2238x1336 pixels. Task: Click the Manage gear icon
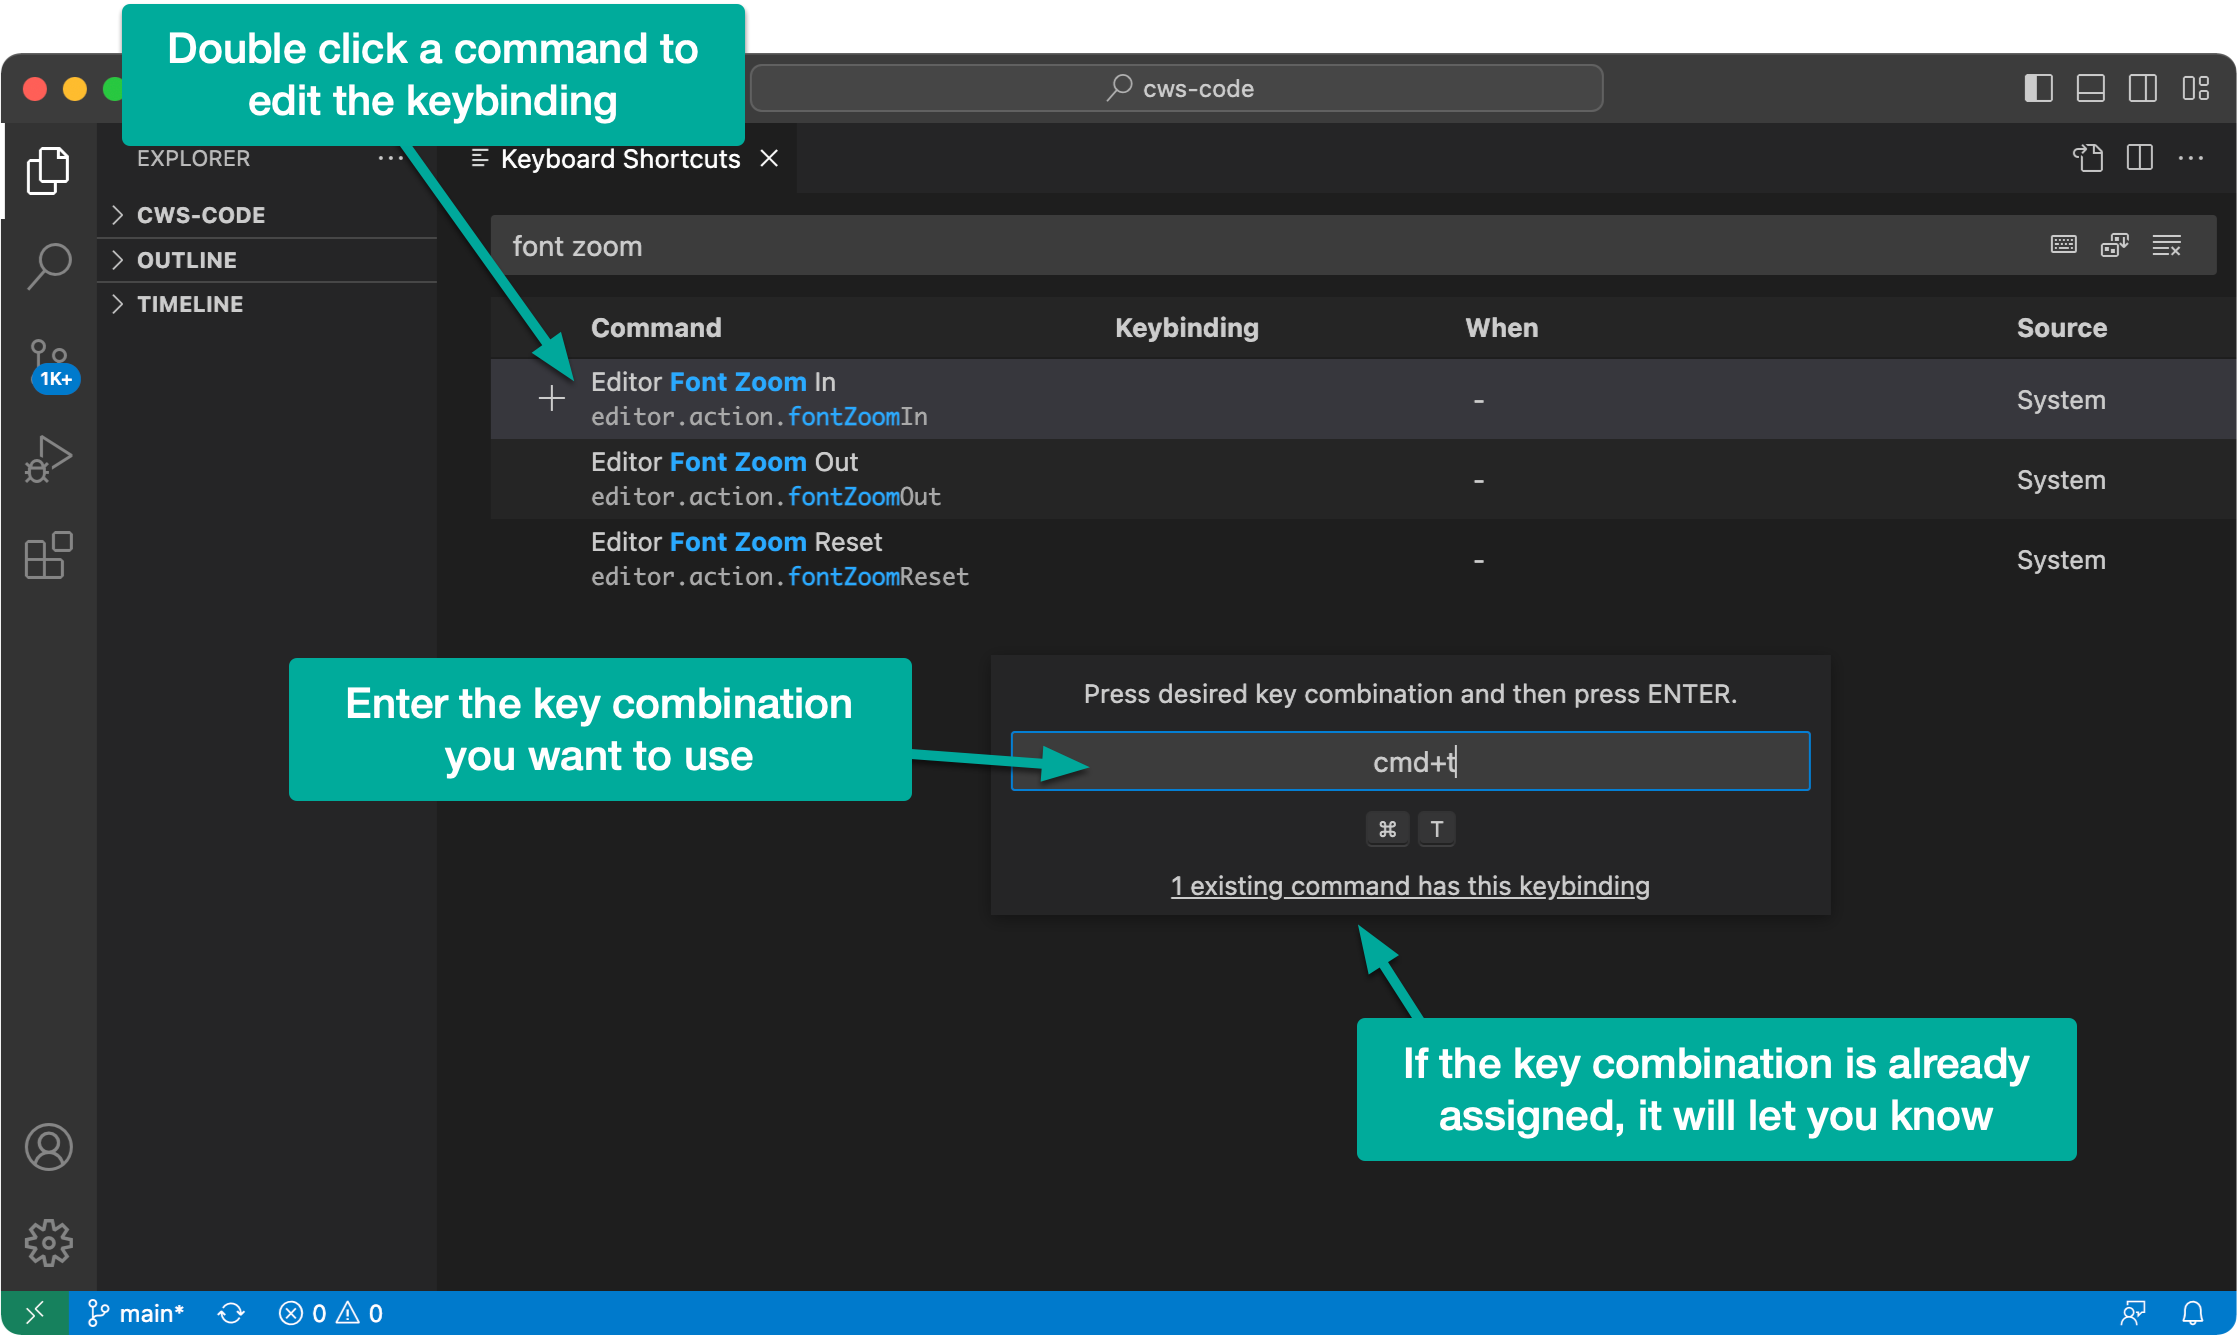point(49,1243)
